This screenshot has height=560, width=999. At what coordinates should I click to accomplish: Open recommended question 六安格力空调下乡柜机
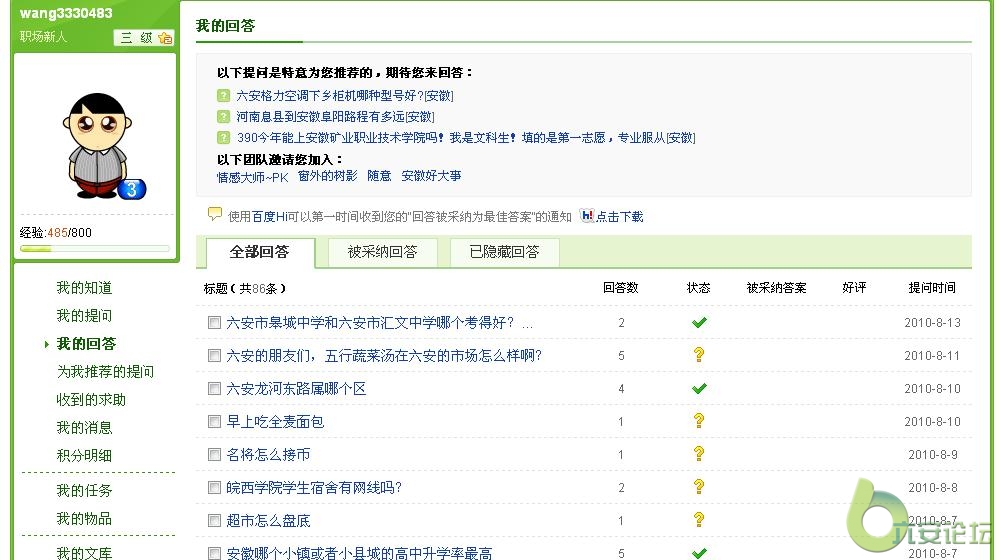(345, 96)
